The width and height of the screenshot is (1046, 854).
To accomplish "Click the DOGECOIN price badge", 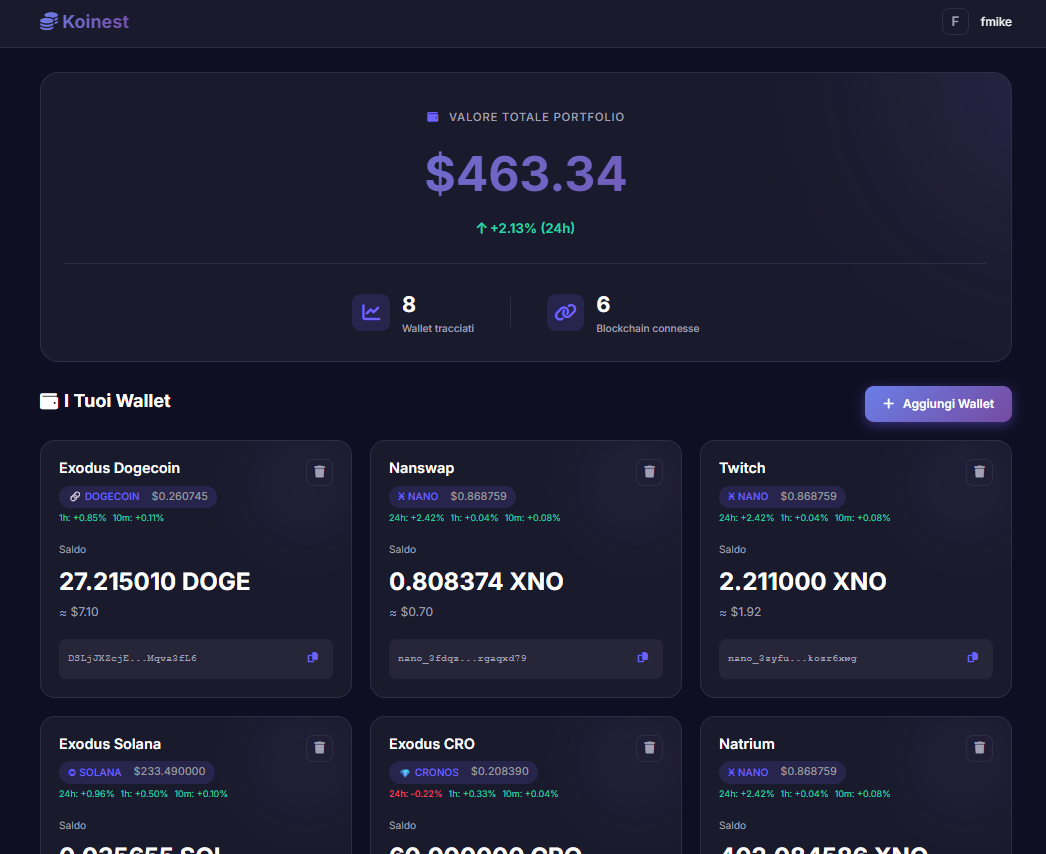I will tap(137, 496).
